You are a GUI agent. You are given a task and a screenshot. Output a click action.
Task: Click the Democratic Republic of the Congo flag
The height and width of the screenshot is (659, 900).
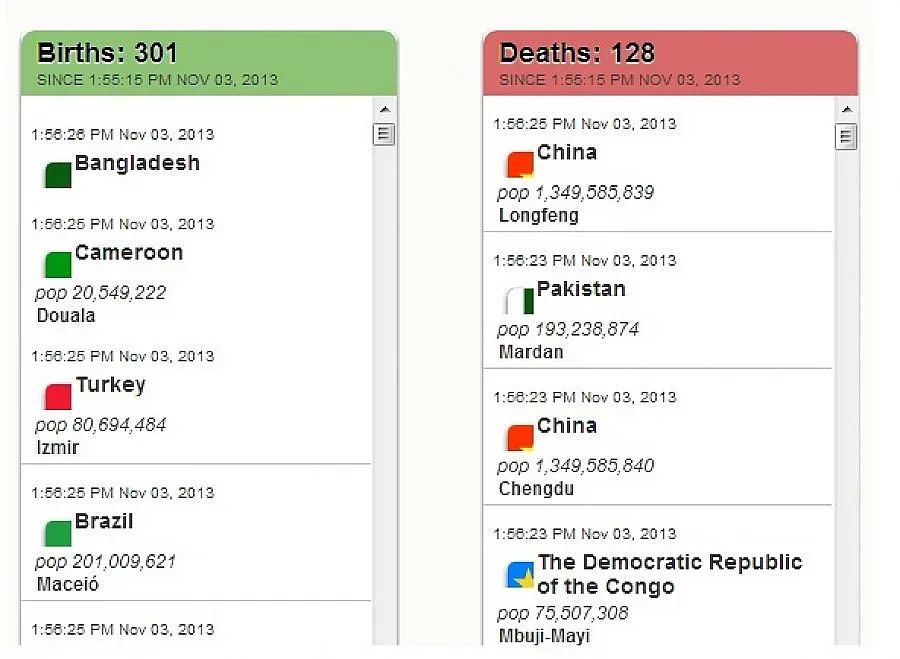pos(520,575)
